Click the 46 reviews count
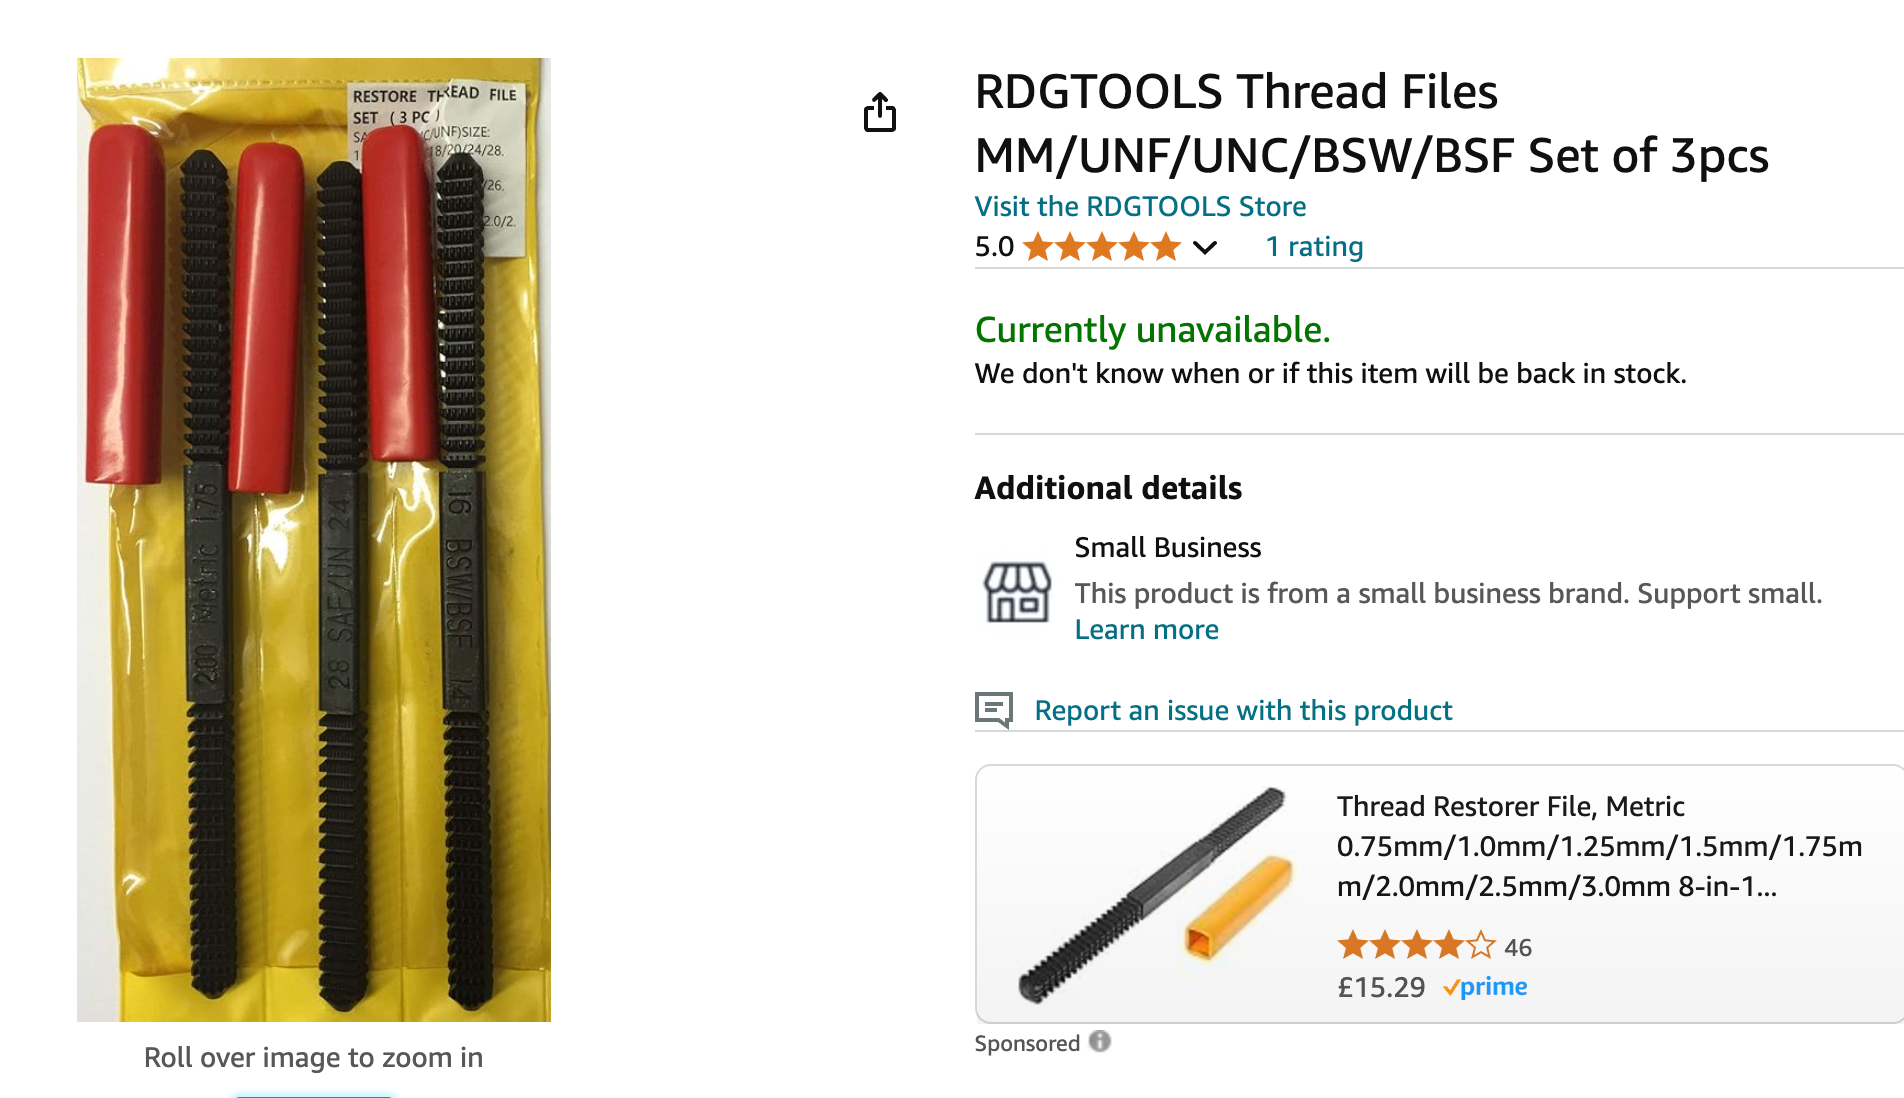 [1518, 947]
